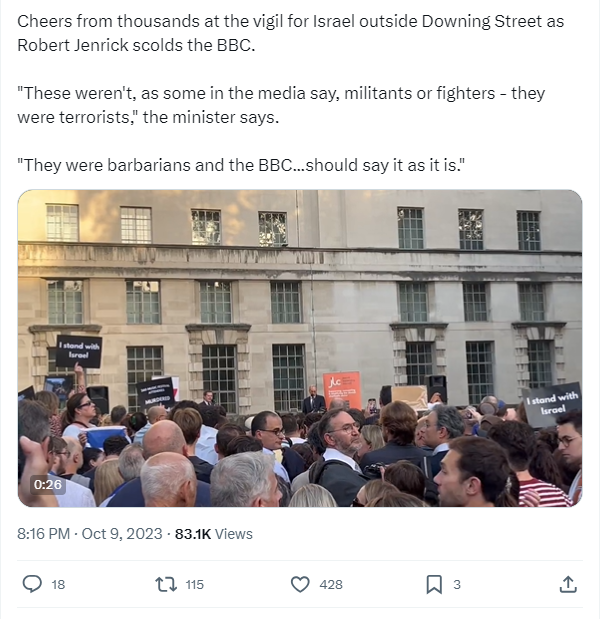Viewport: 609px width, 619px height.
Task: Click the "They were barbarians" quote line
Action: point(240,164)
